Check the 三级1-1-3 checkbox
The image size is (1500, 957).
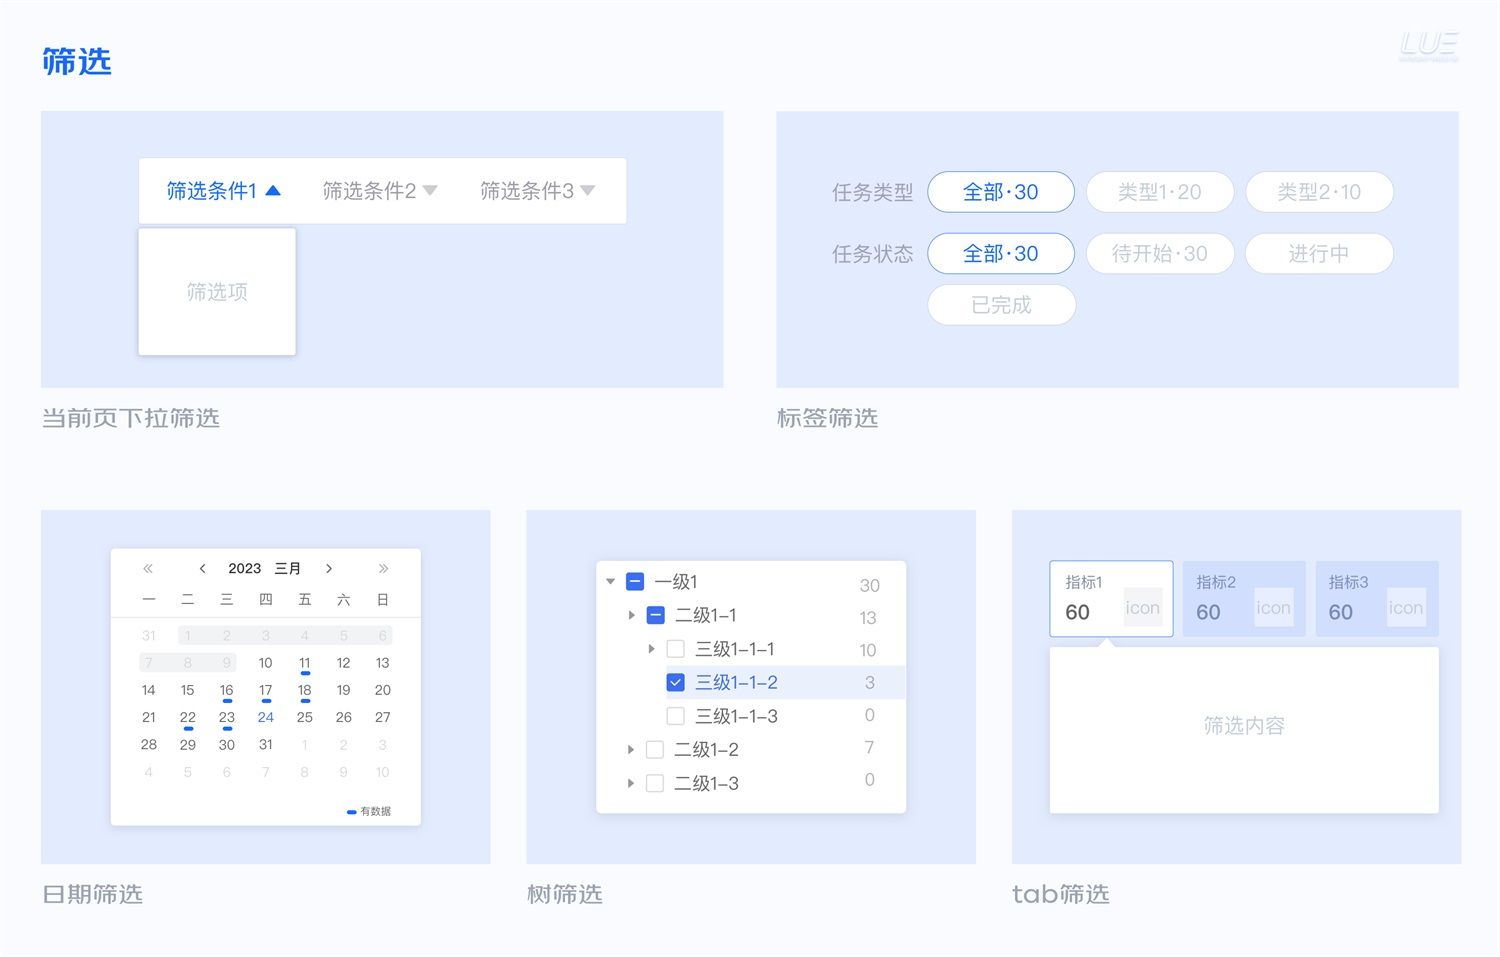675,716
